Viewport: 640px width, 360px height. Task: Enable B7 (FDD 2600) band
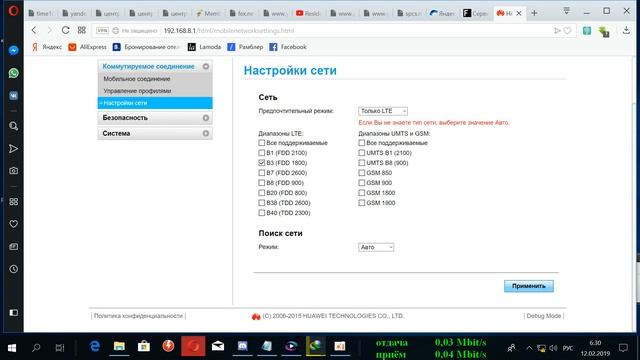pyautogui.click(x=262, y=173)
